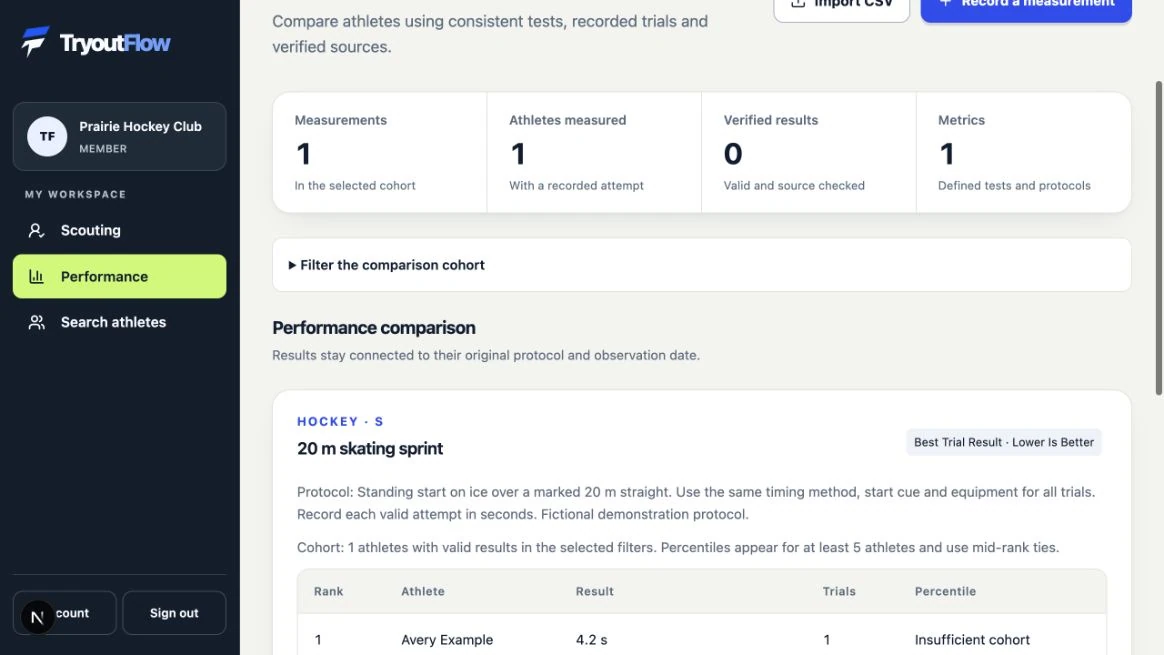Click the TryoutFlow brand name
Viewport: 1164px width, 655px height.
115,43
